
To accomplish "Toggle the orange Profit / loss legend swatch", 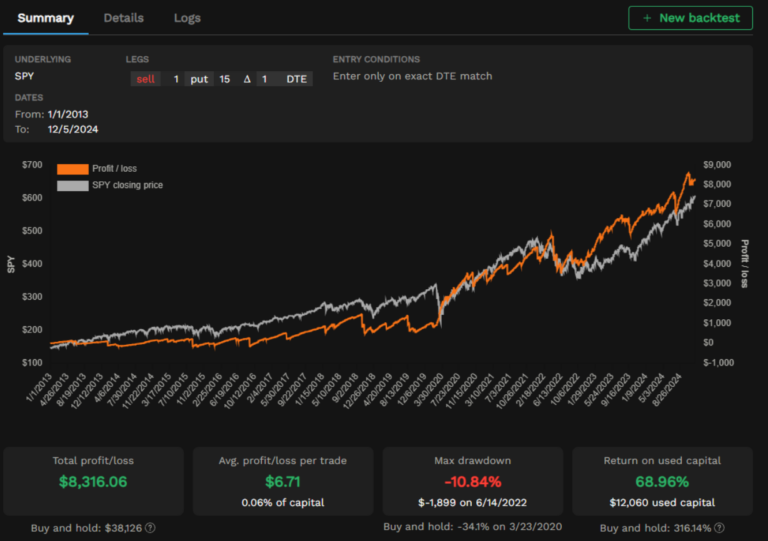I will (x=72, y=169).
